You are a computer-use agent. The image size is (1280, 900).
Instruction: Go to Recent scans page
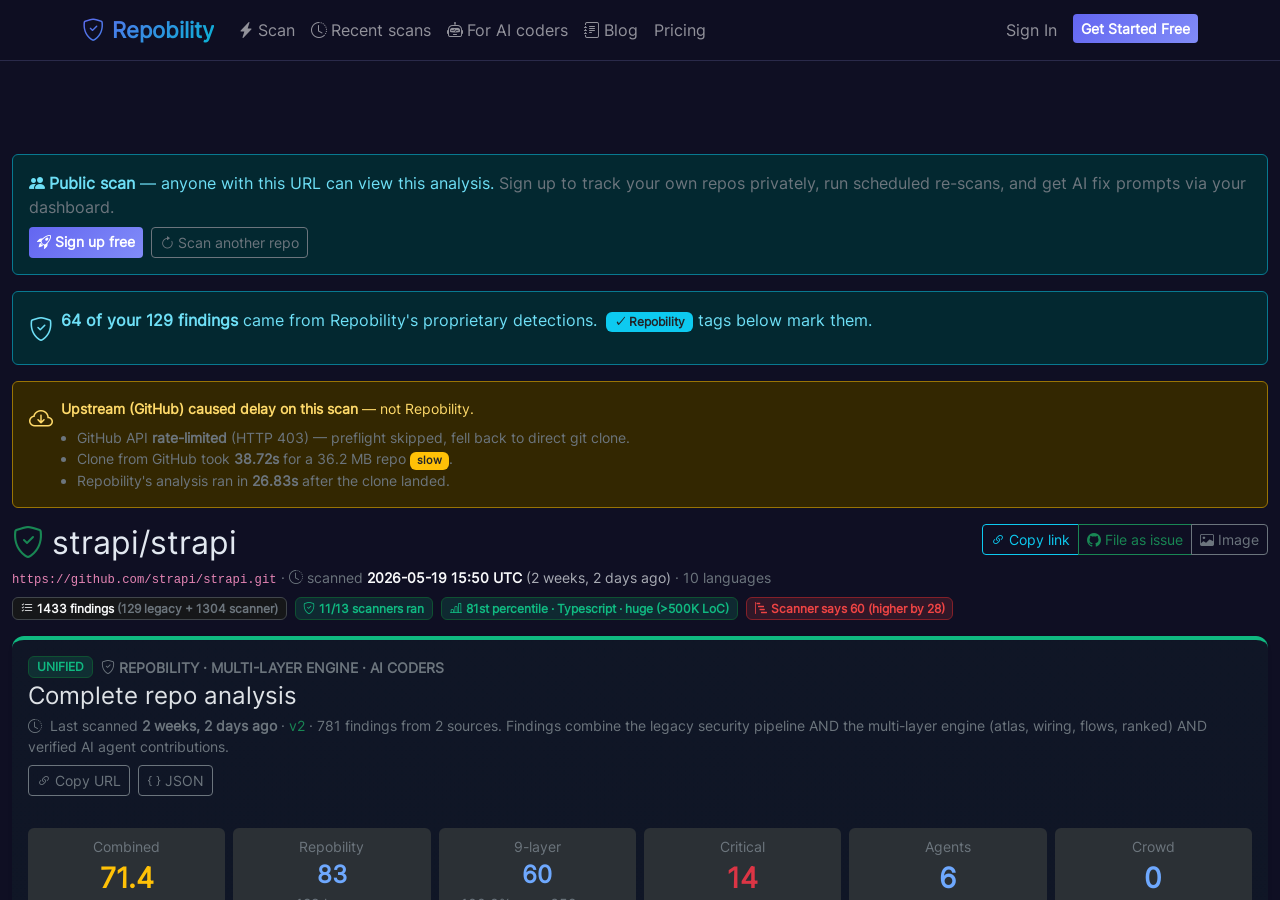coord(371,30)
